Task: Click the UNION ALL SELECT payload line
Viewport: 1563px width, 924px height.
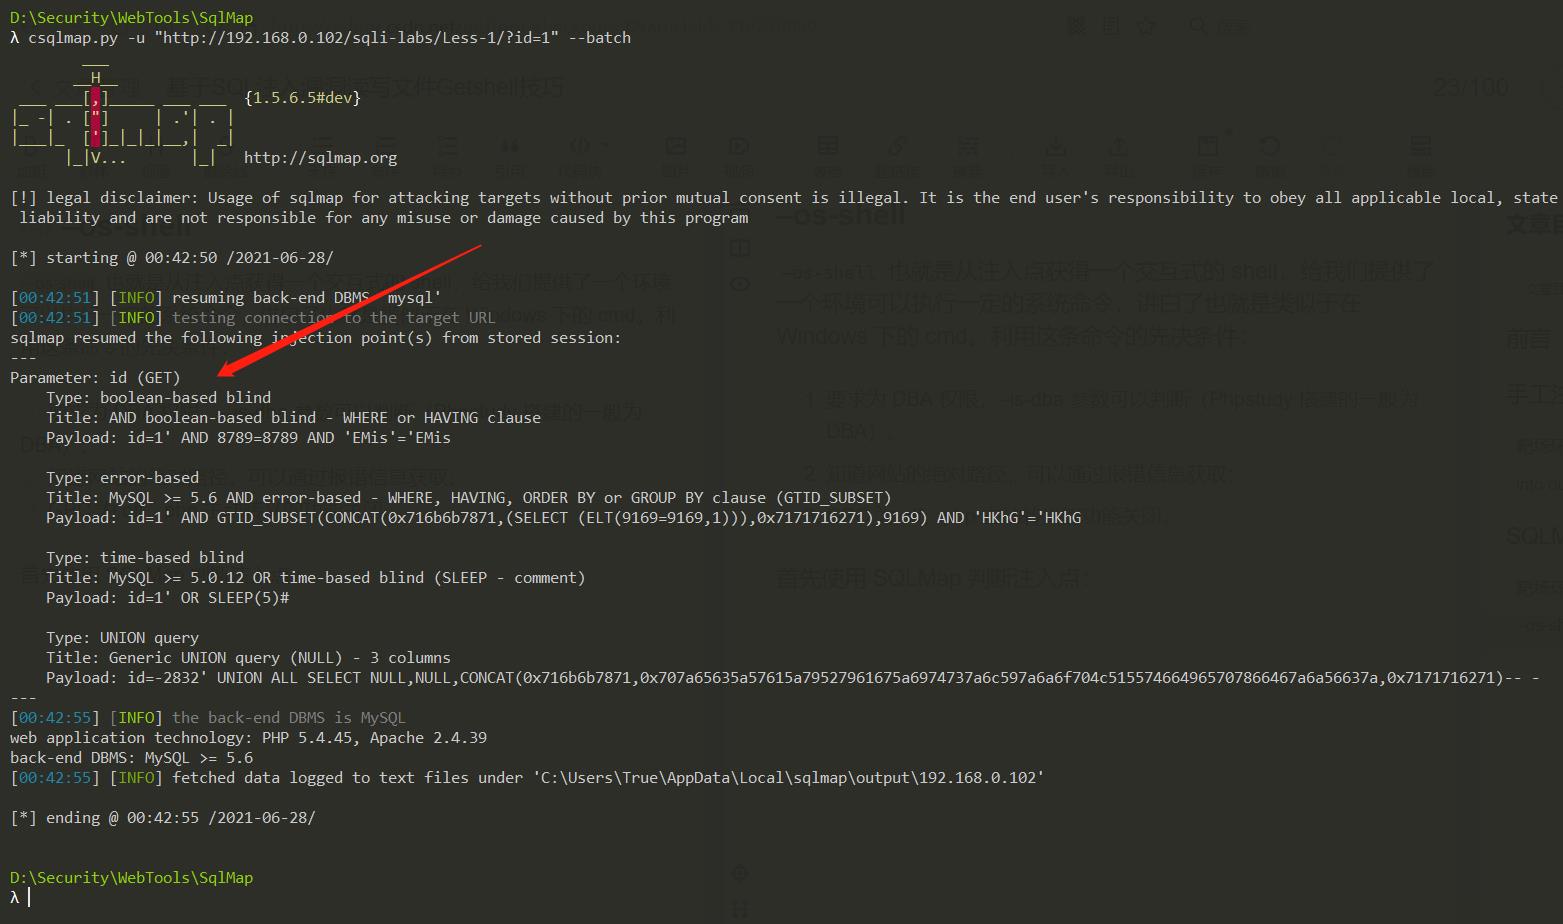Action: coord(792,678)
